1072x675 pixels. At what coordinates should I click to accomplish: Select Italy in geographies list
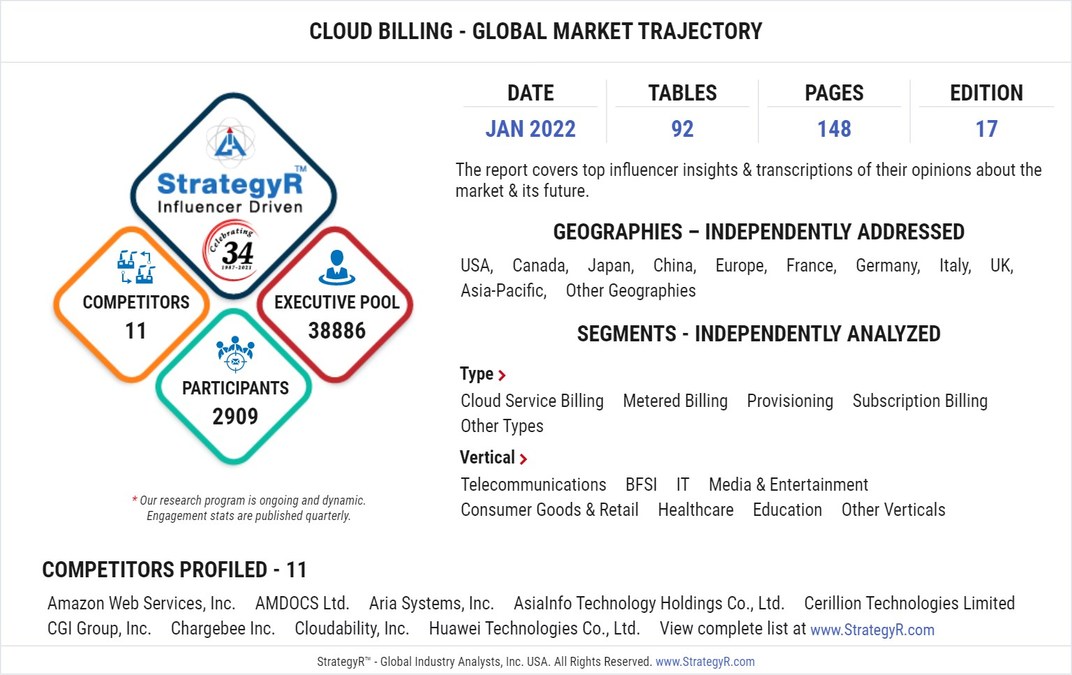tap(955, 265)
